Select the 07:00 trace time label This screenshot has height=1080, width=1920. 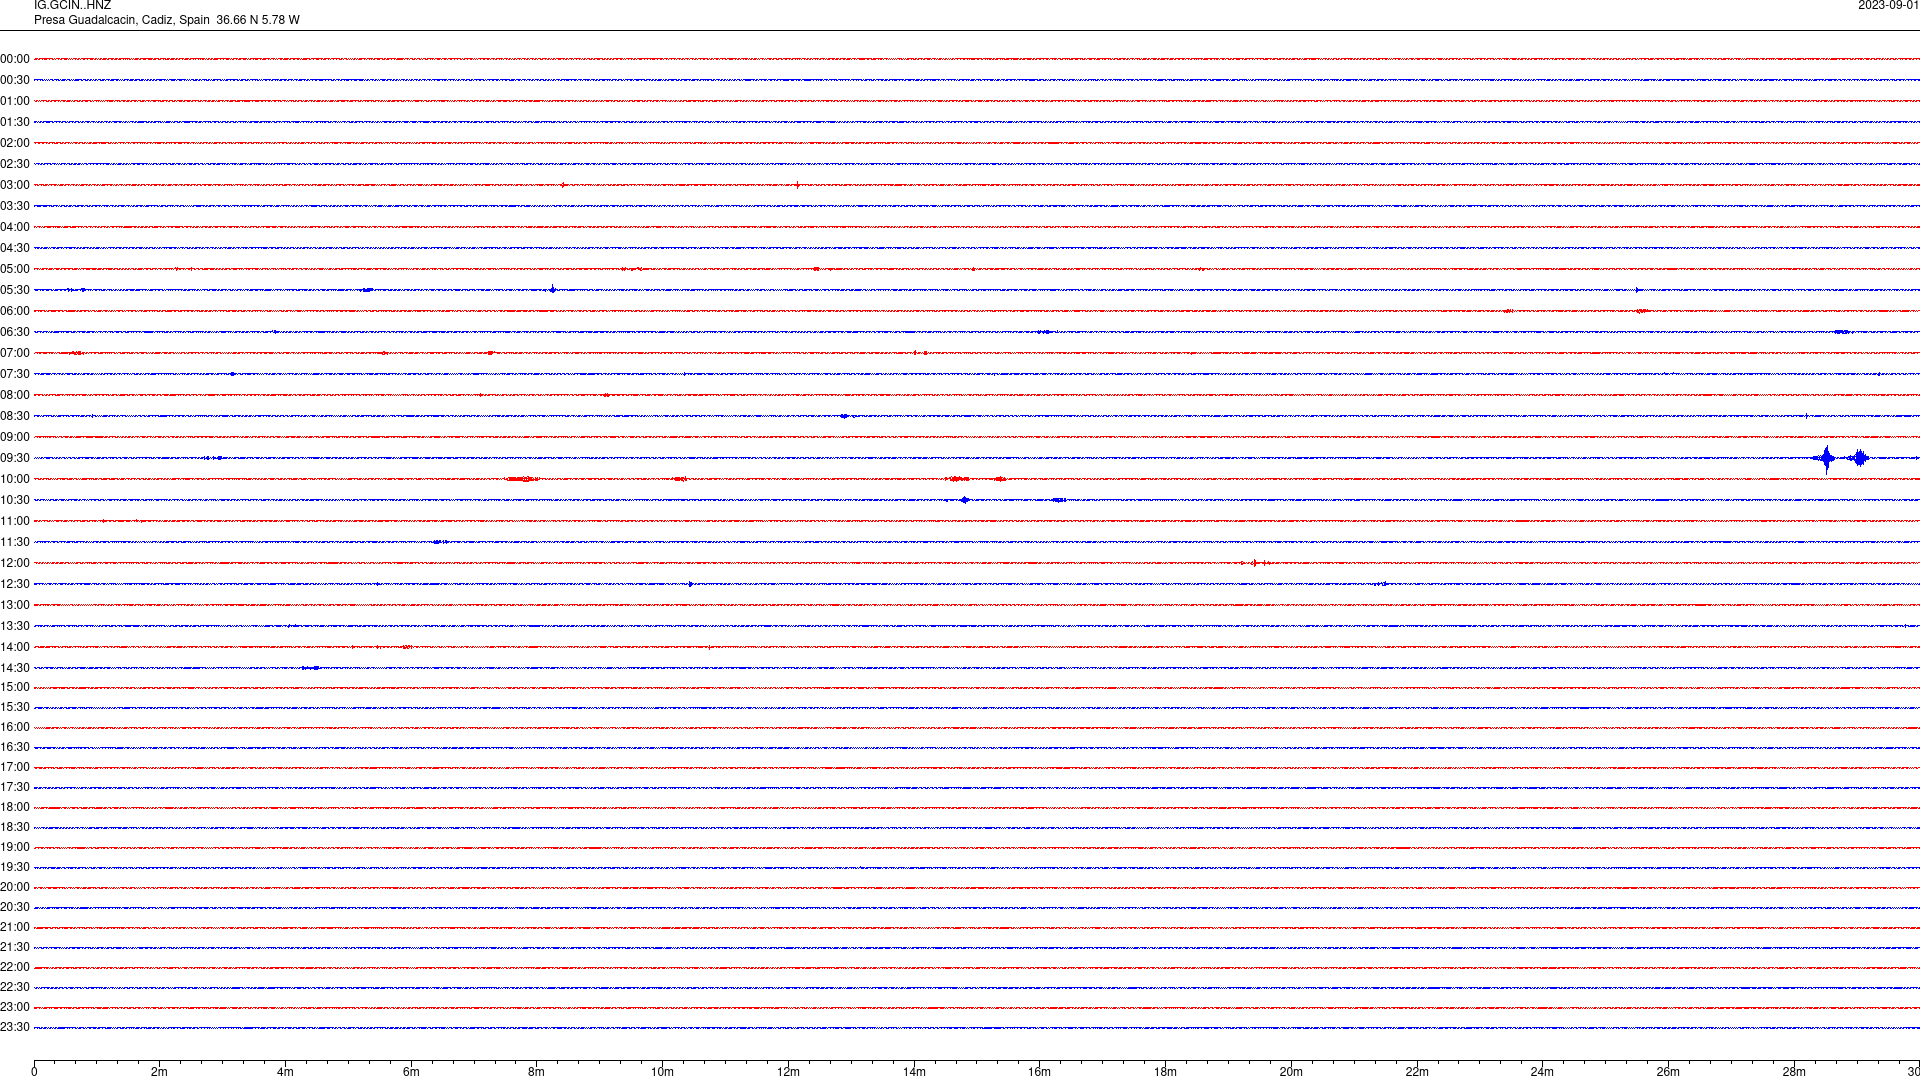click(15, 353)
